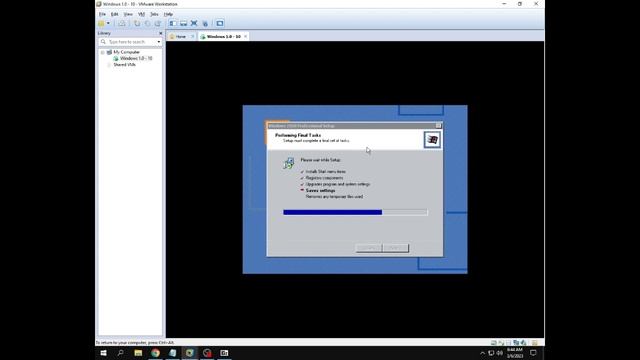Open the View menu
Screen dimensions: 640x360
point(128,14)
